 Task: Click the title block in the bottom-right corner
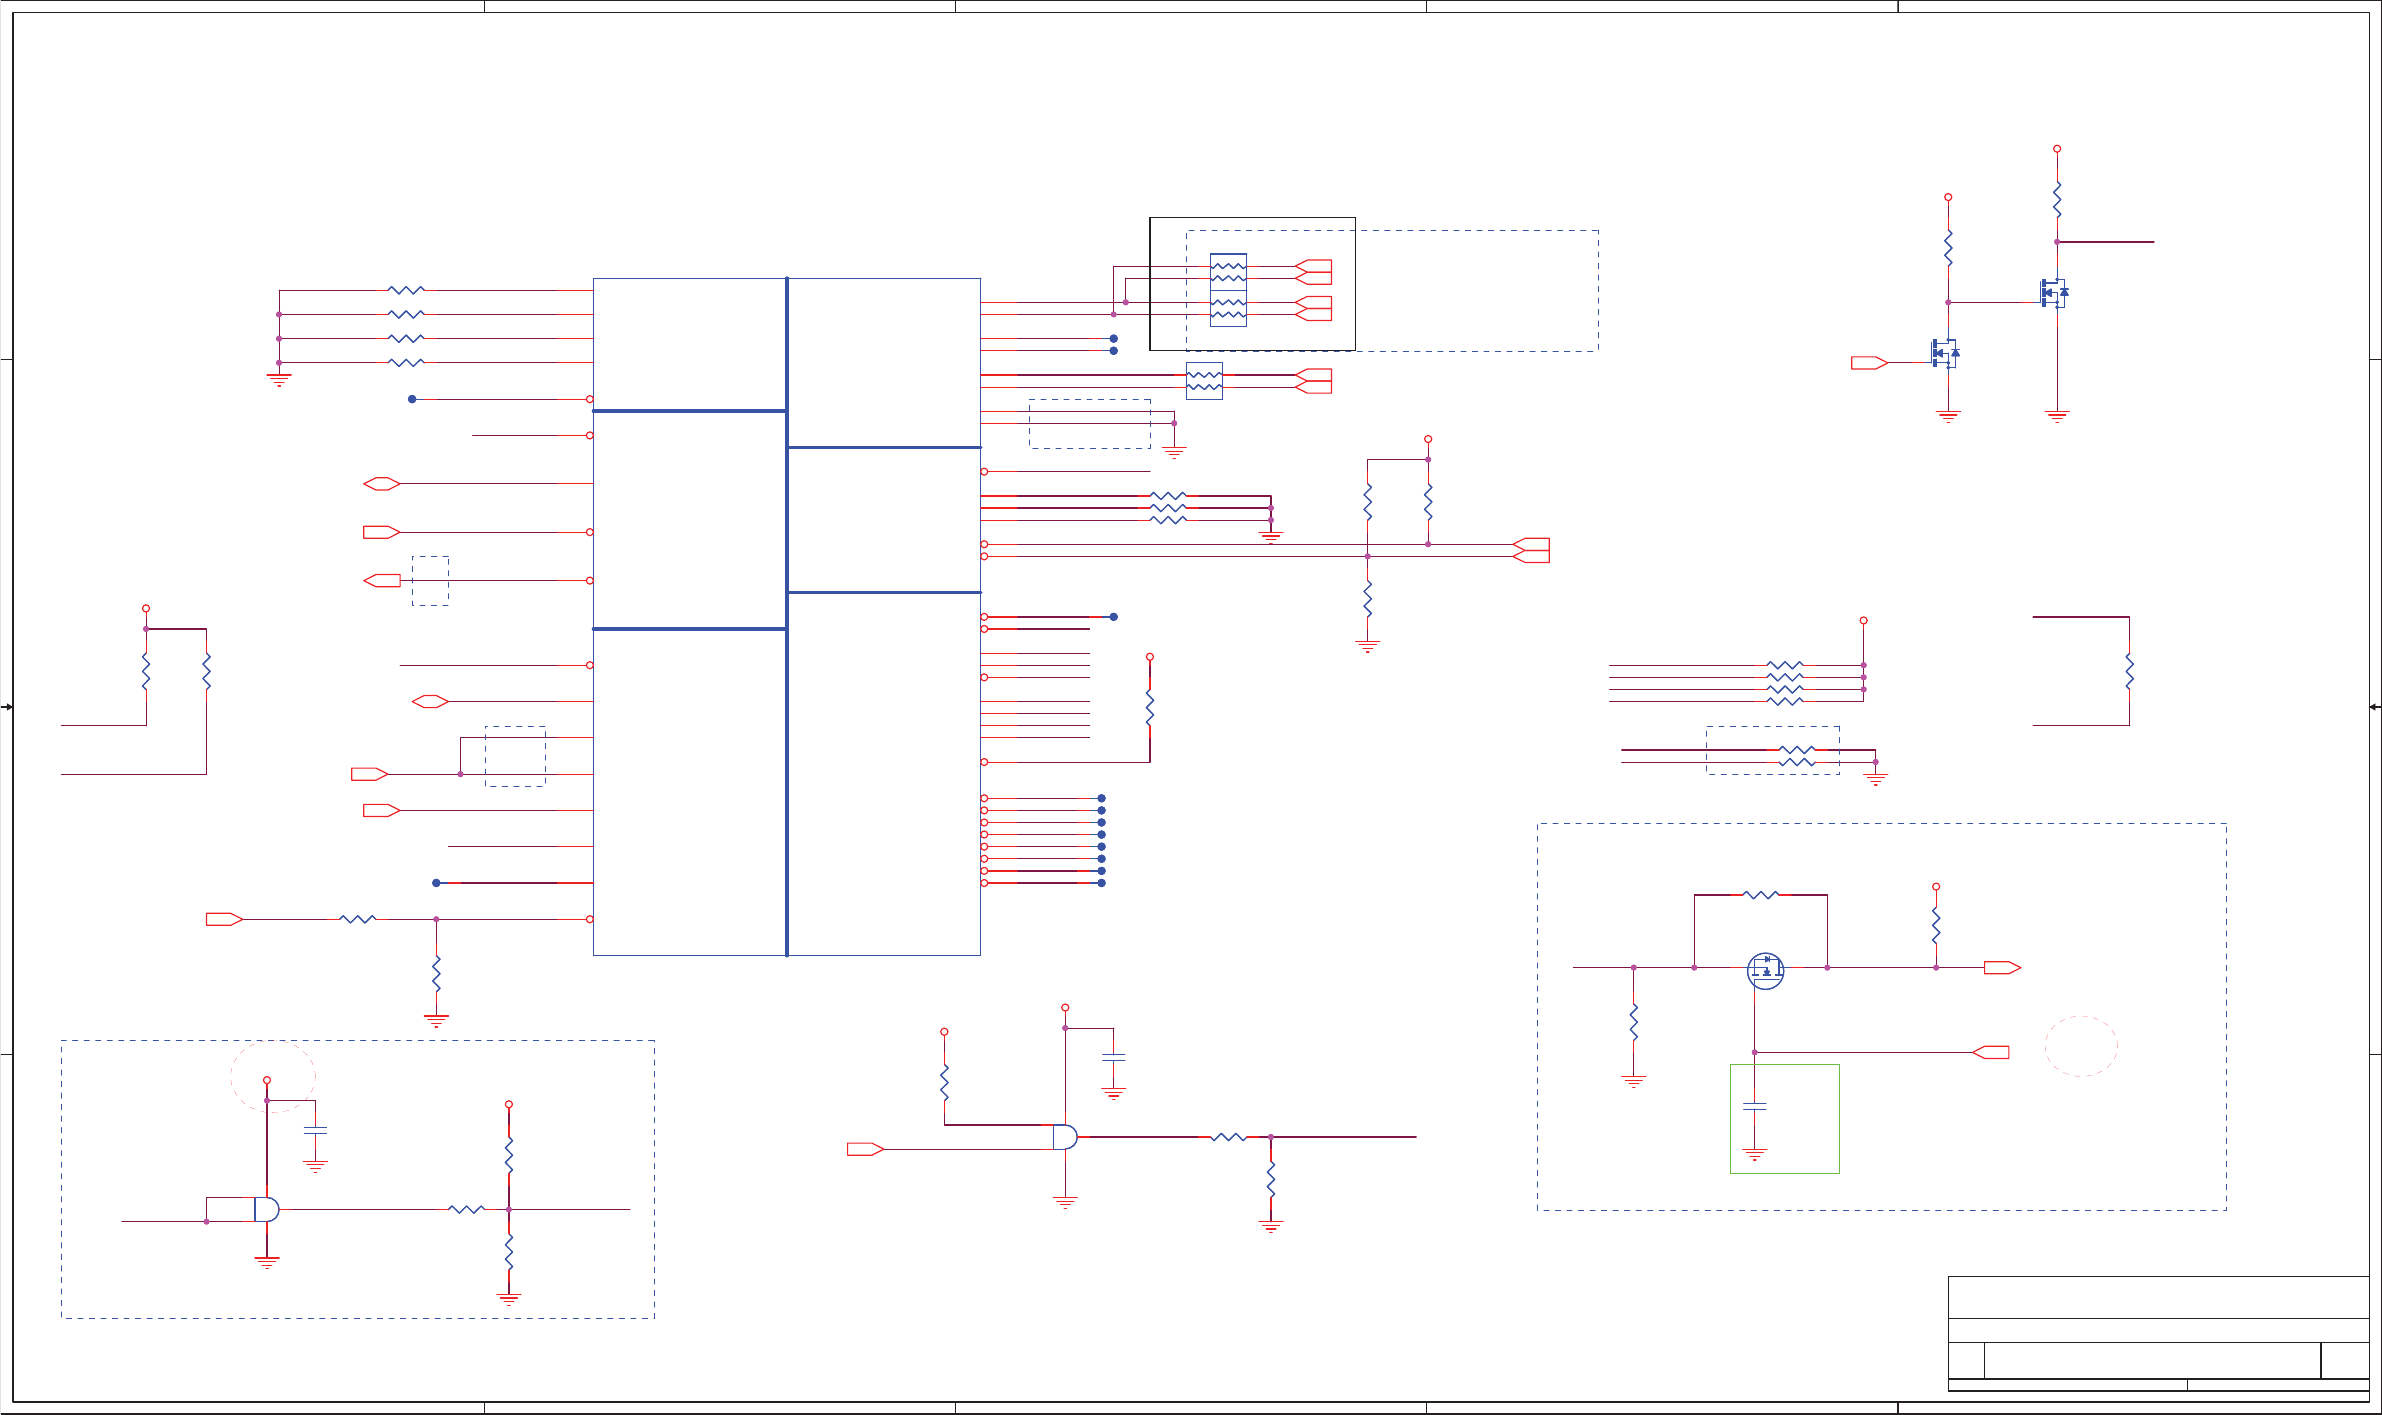(x=2158, y=1333)
